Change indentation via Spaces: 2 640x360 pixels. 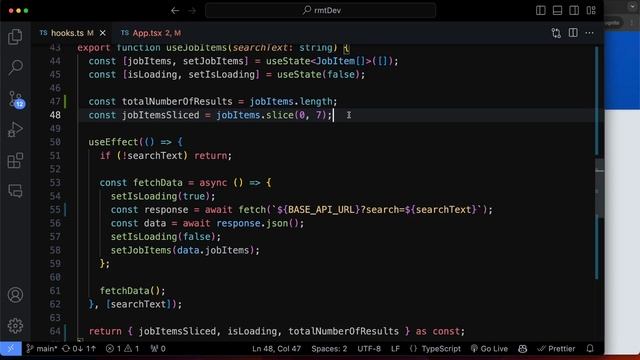pos(329,349)
